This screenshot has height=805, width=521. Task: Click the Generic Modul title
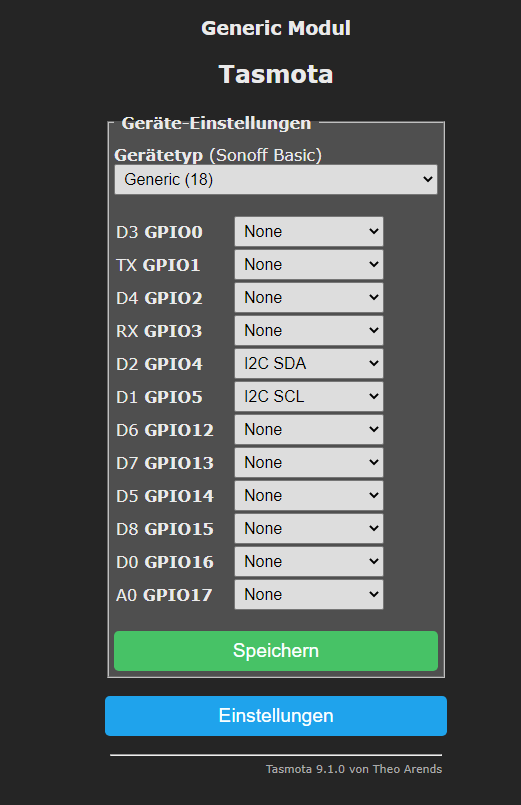coord(276,28)
